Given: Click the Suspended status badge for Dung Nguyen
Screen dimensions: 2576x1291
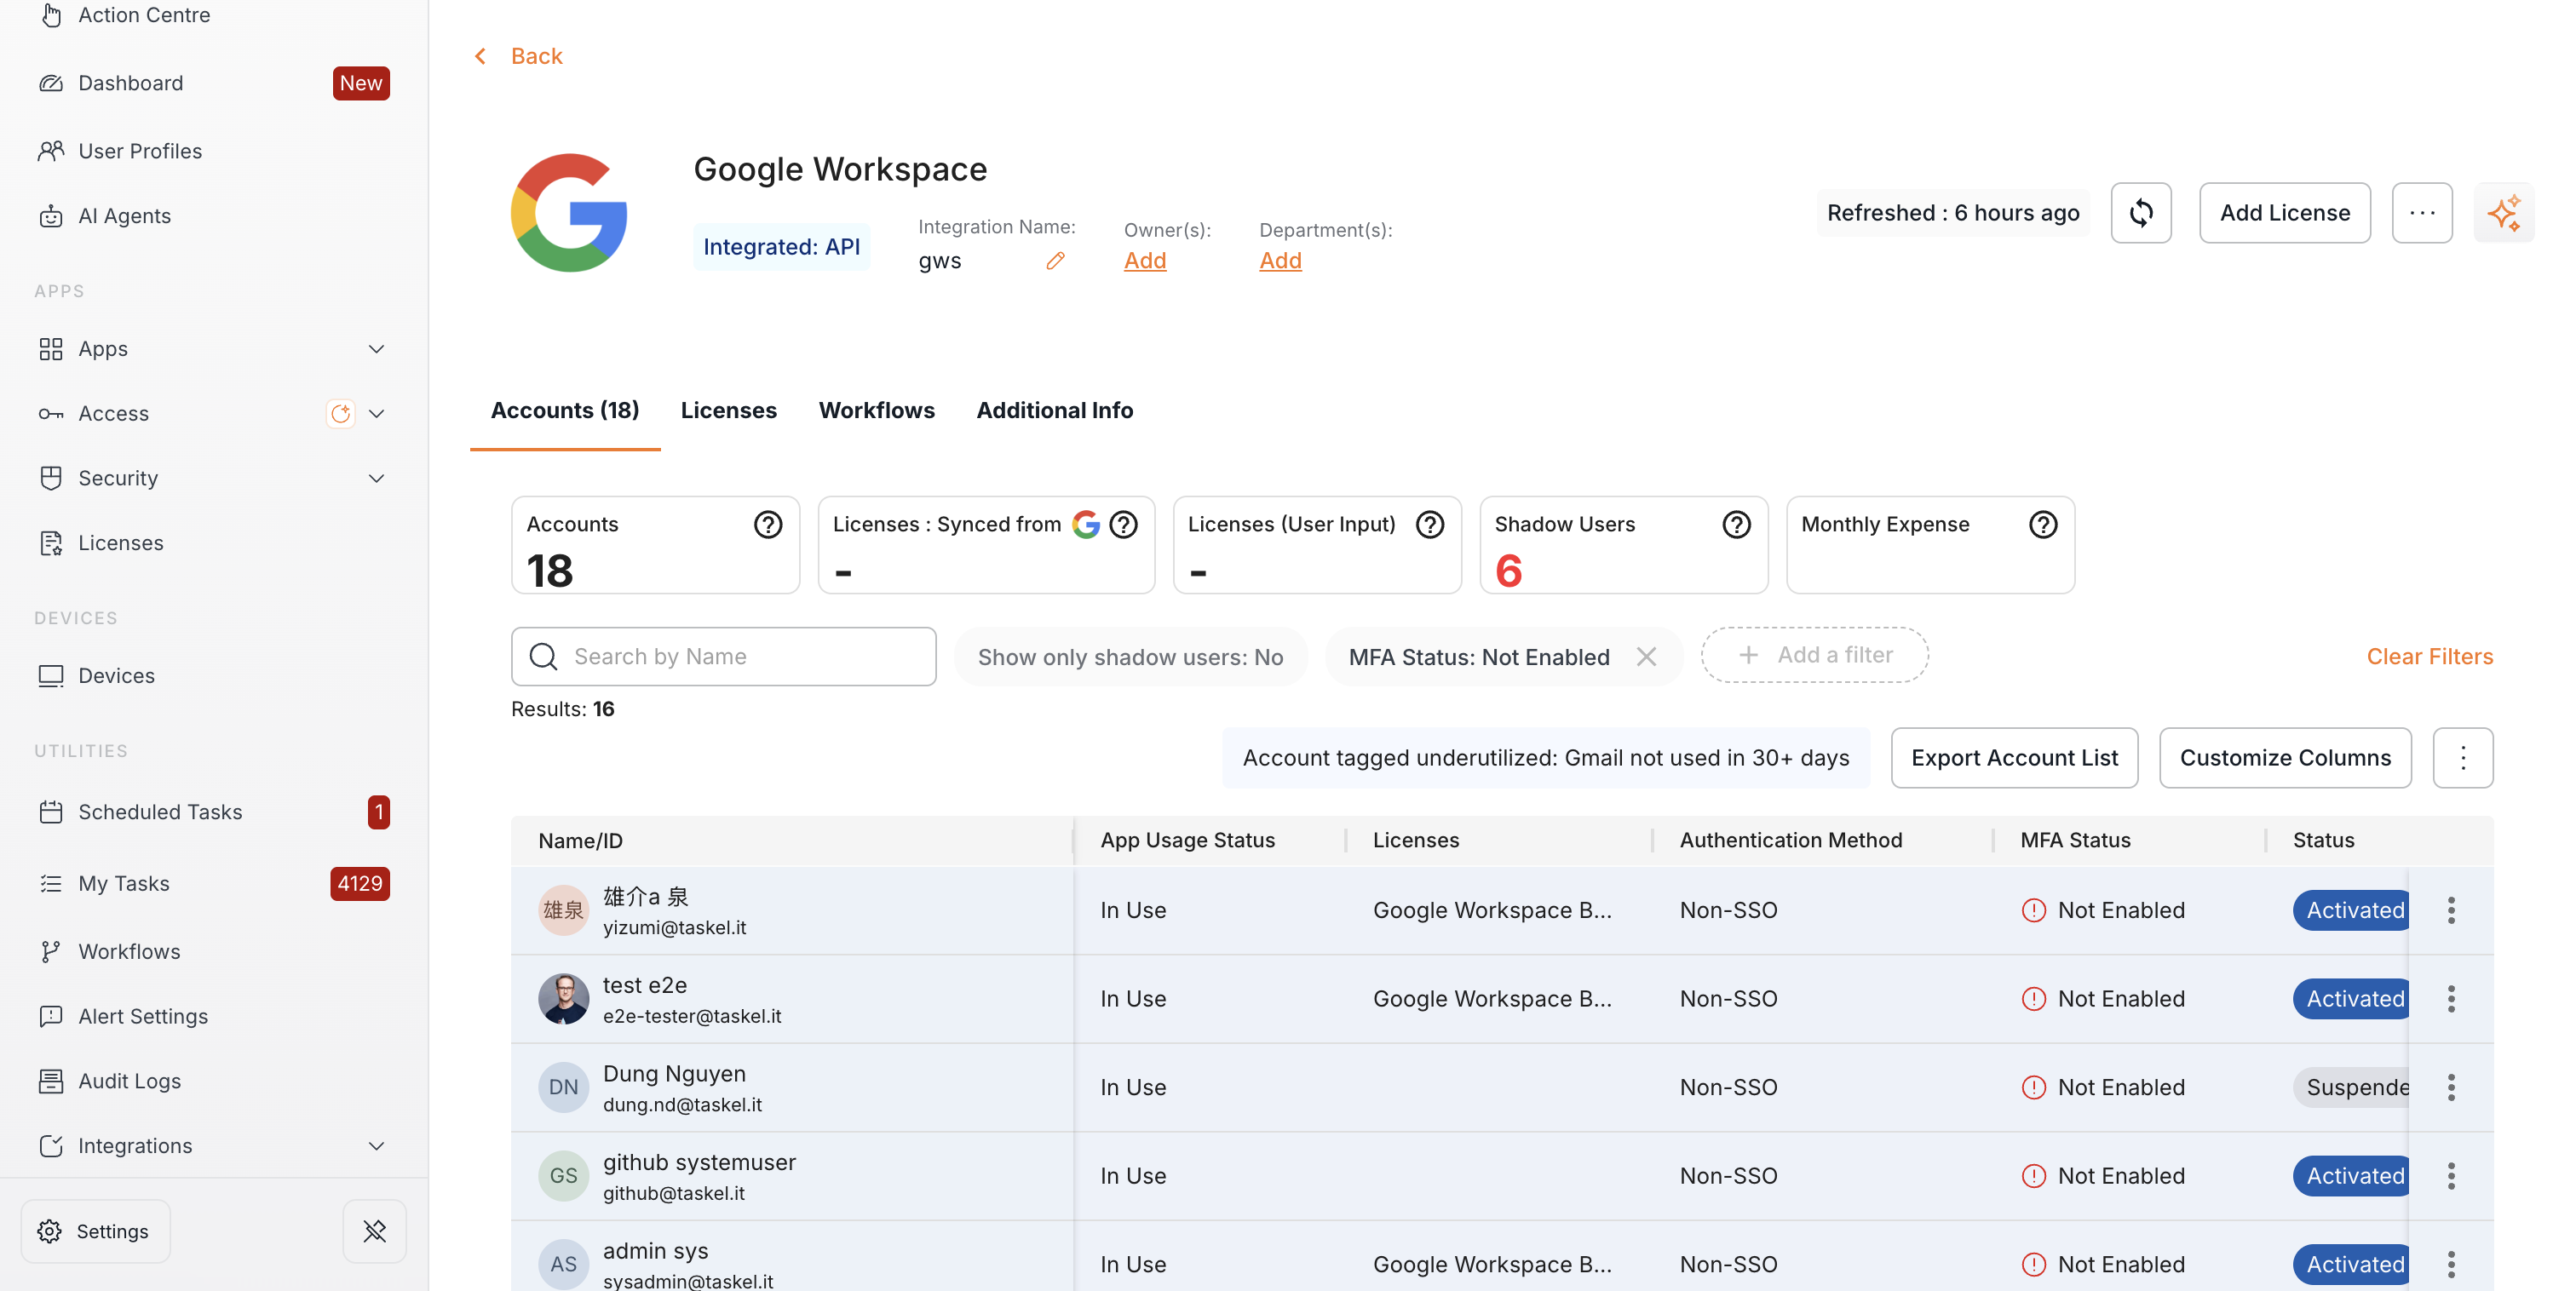Looking at the screenshot, I should 2350,1087.
